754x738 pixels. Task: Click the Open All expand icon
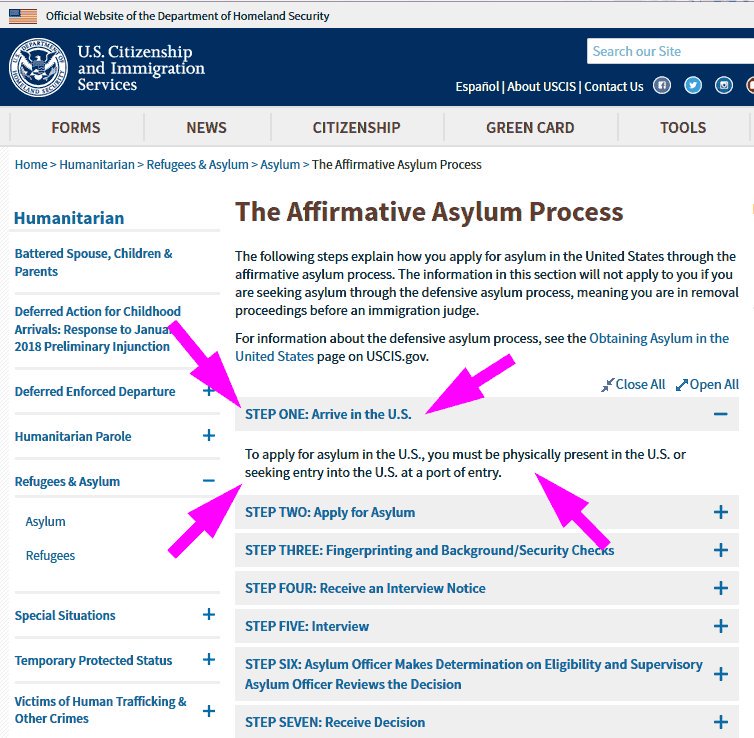[x=681, y=385]
